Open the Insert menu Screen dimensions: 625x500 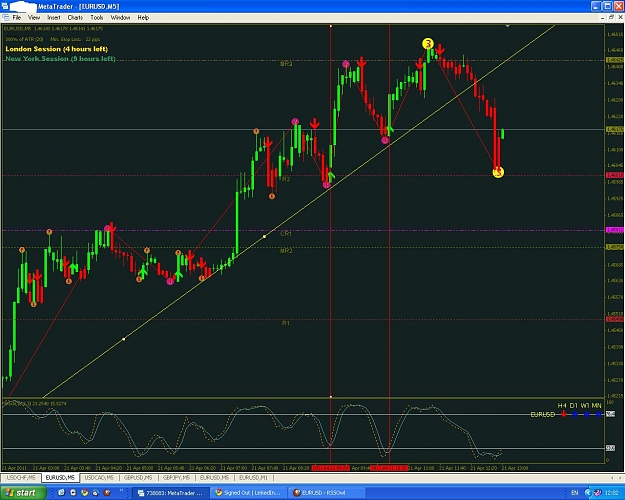(x=54, y=18)
